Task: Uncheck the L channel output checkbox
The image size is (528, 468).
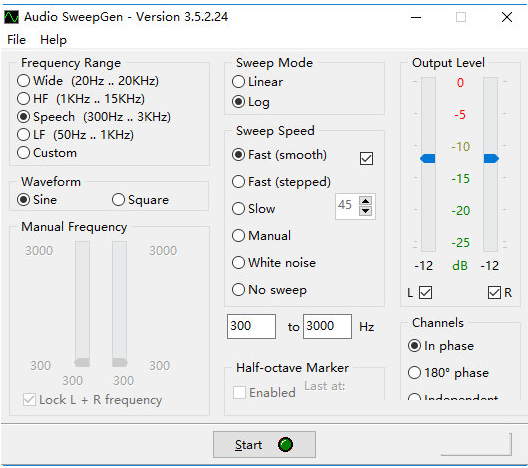Action: (x=425, y=292)
